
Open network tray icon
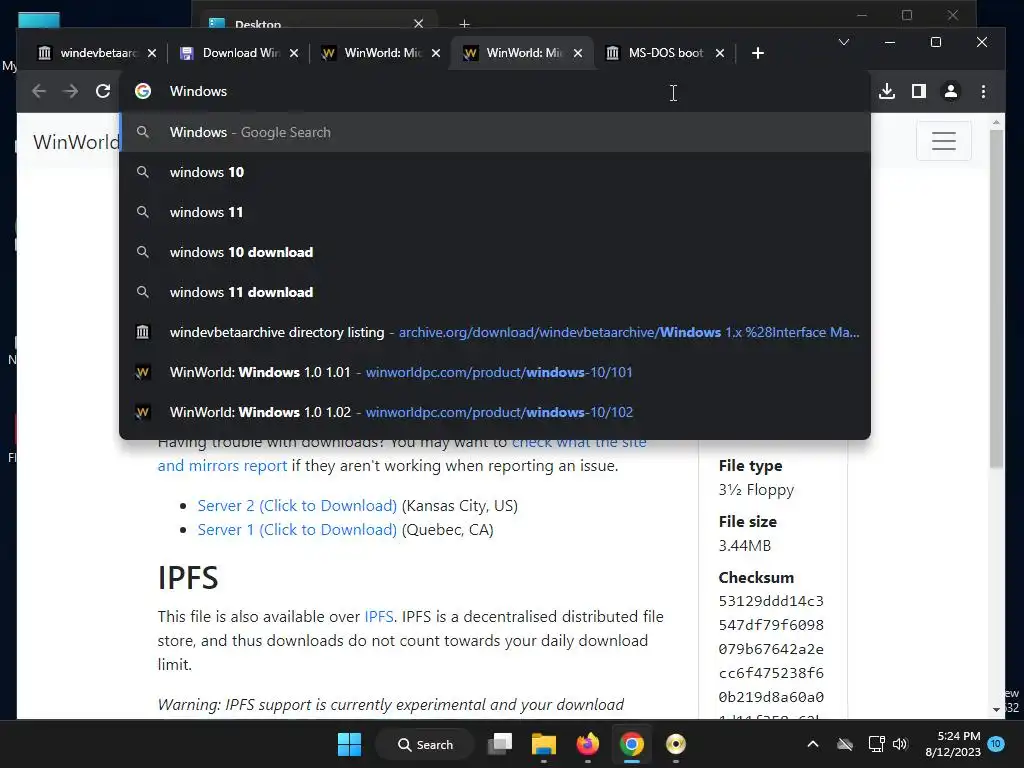pyautogui.click(x=876, y=744)
